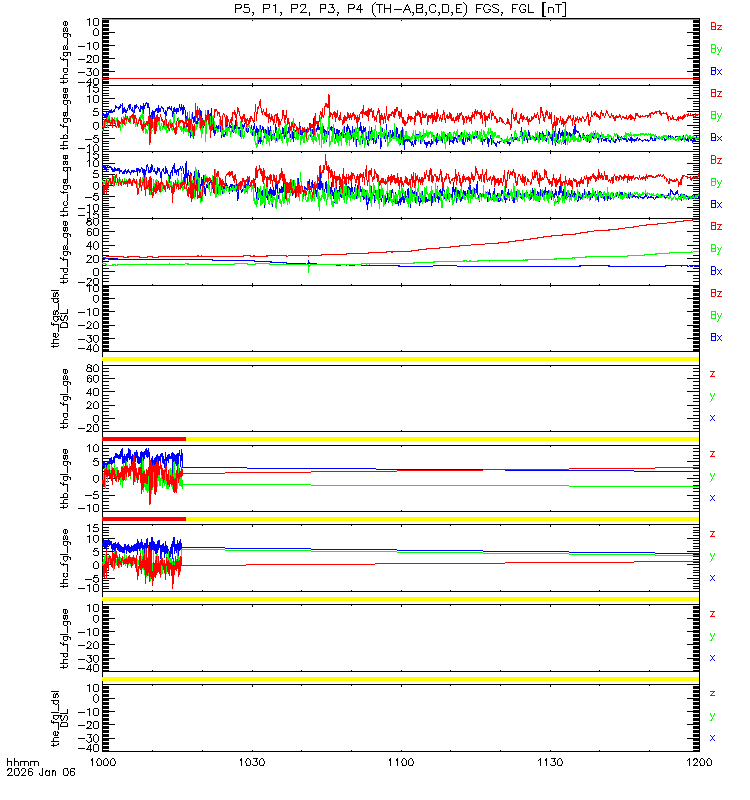Click the plot title mentioning FGS, FGL [nT]
The image size is (750, 800).
tap(401, 9)
